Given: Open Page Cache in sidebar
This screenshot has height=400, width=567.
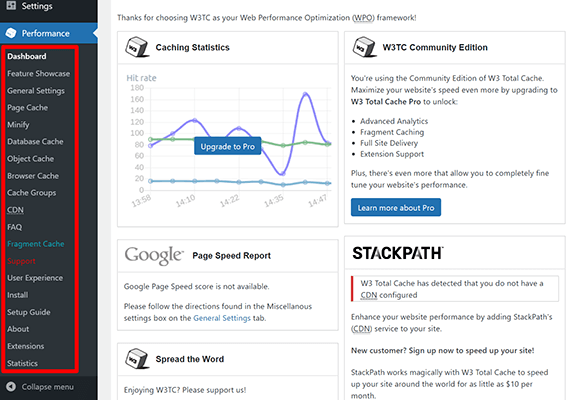Looking at the screenshot, I should point(27,107).
